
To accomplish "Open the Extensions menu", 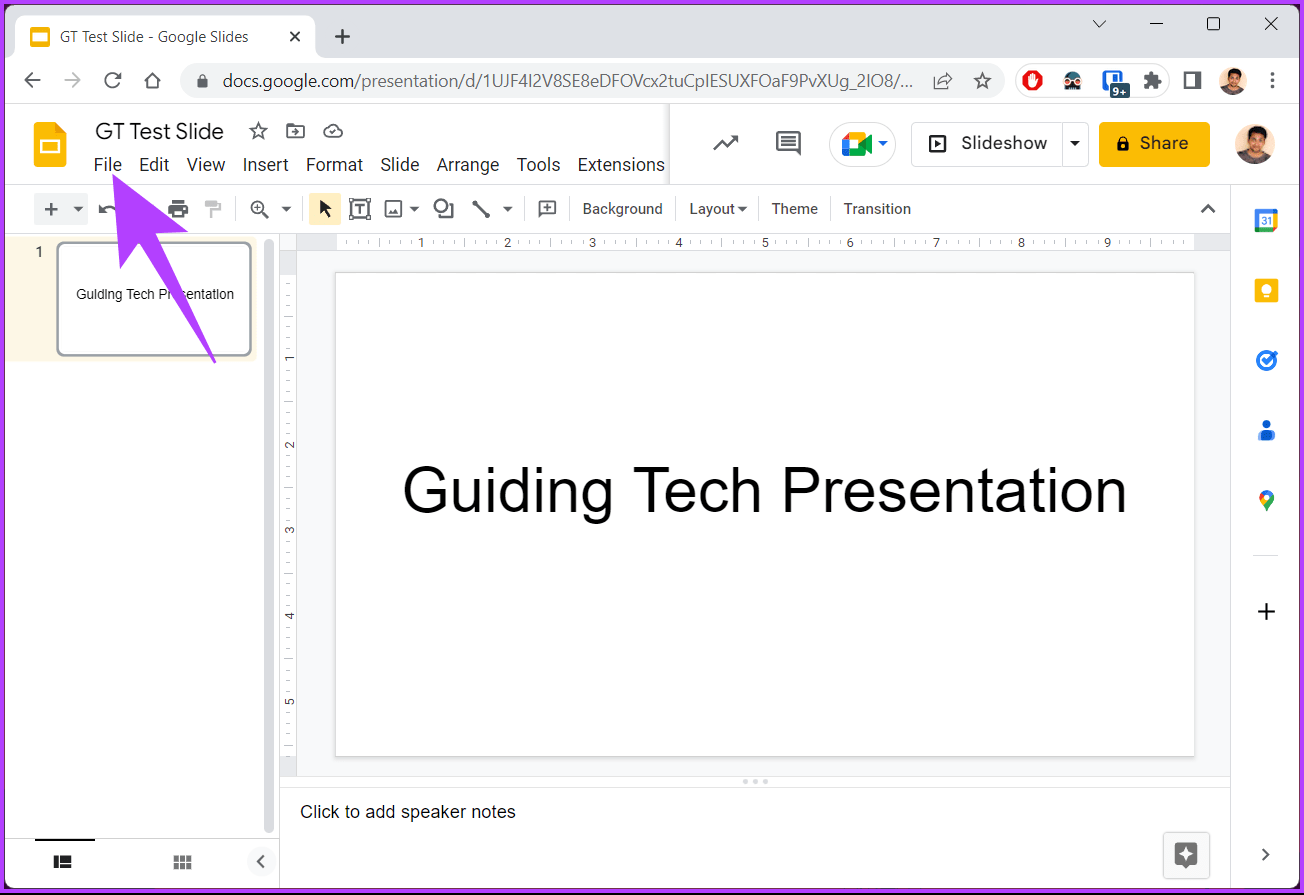I will click(620, 164).
